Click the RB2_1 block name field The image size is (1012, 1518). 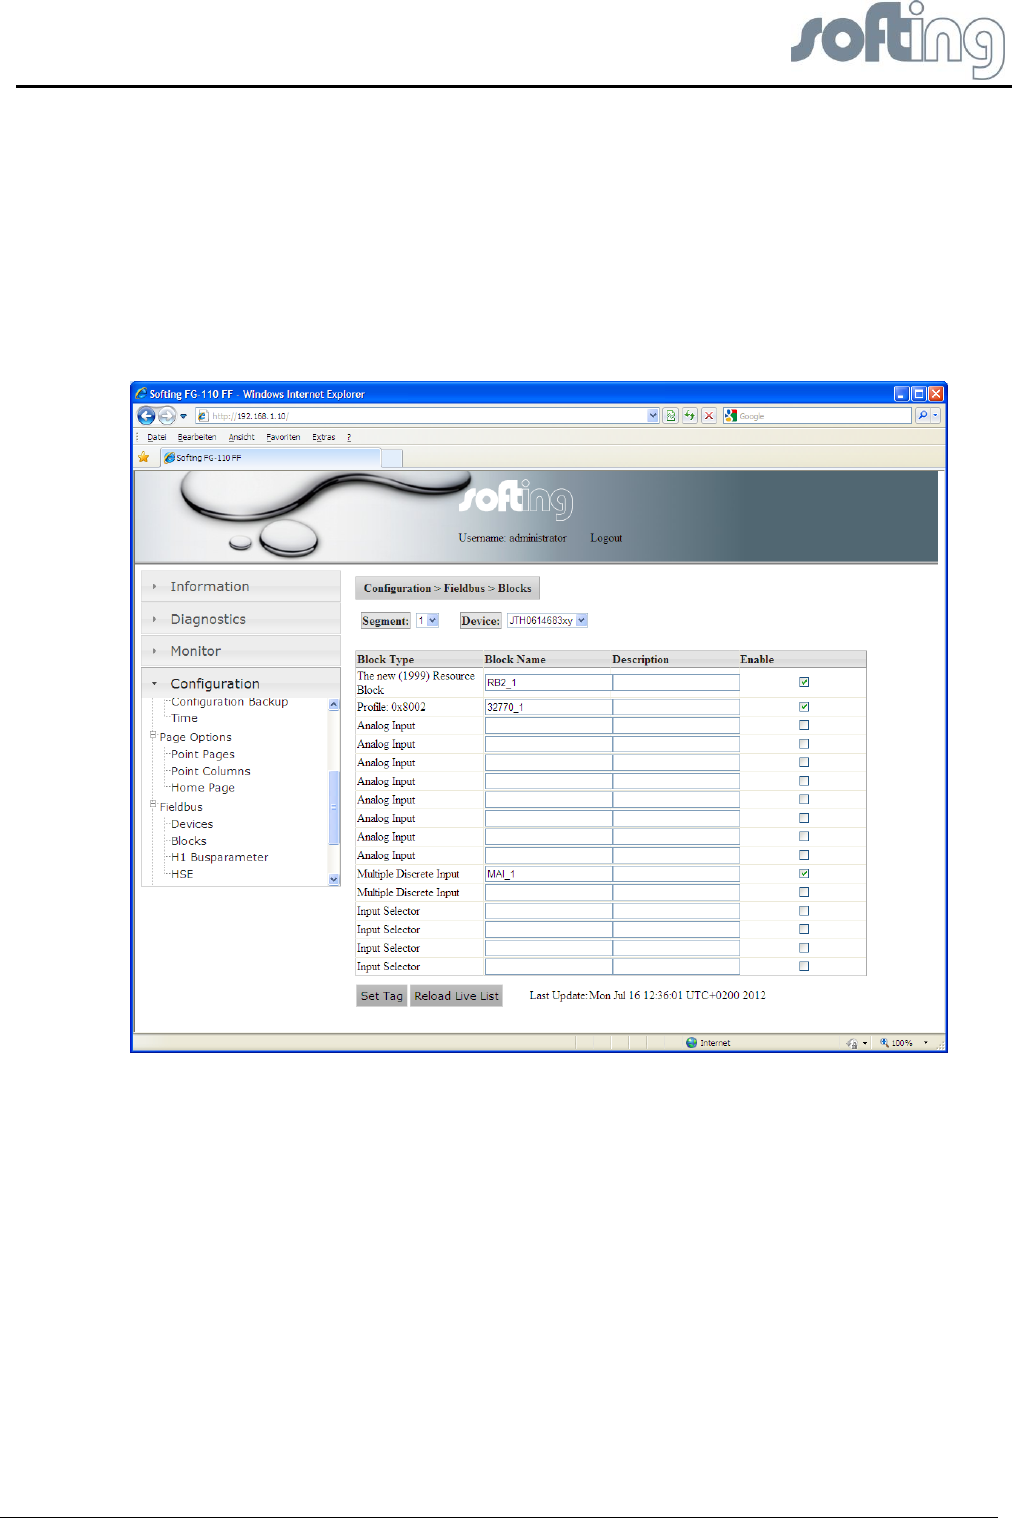pyautogui.click(x=548, y=683)
